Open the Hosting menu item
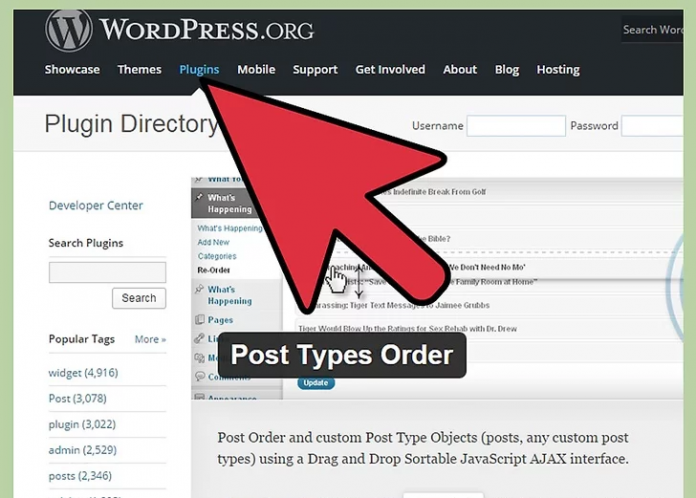Image resolution: width=696 pixels, height=498 pixels. (557, 70)
